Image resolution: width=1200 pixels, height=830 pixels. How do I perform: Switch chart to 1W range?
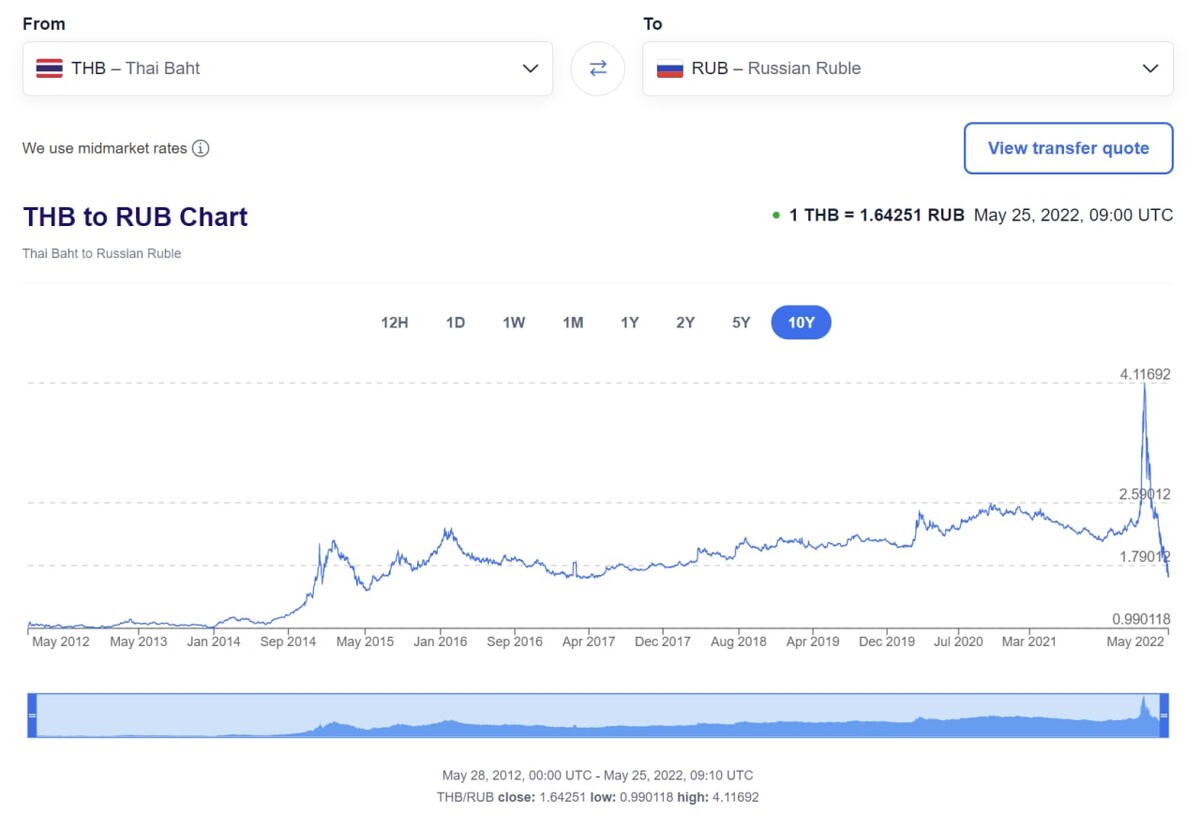(513, 322)
